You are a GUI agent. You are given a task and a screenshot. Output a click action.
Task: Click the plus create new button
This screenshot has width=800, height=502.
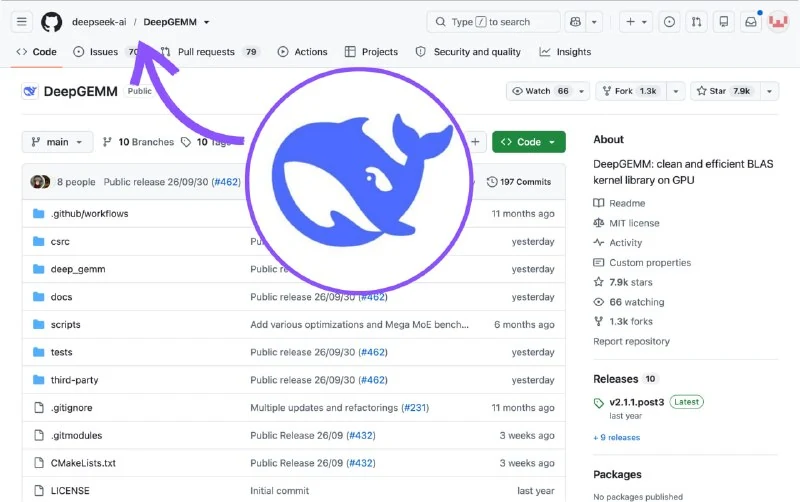click(636, 21)
